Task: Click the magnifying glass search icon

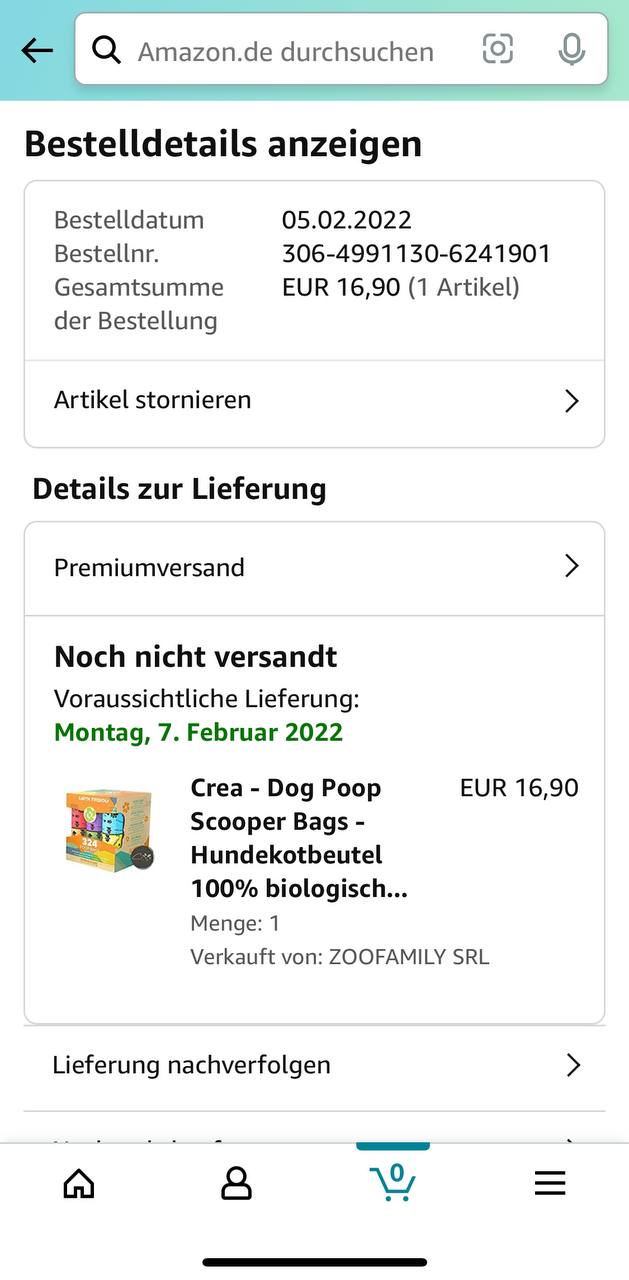Action: [x=106, y=50]
